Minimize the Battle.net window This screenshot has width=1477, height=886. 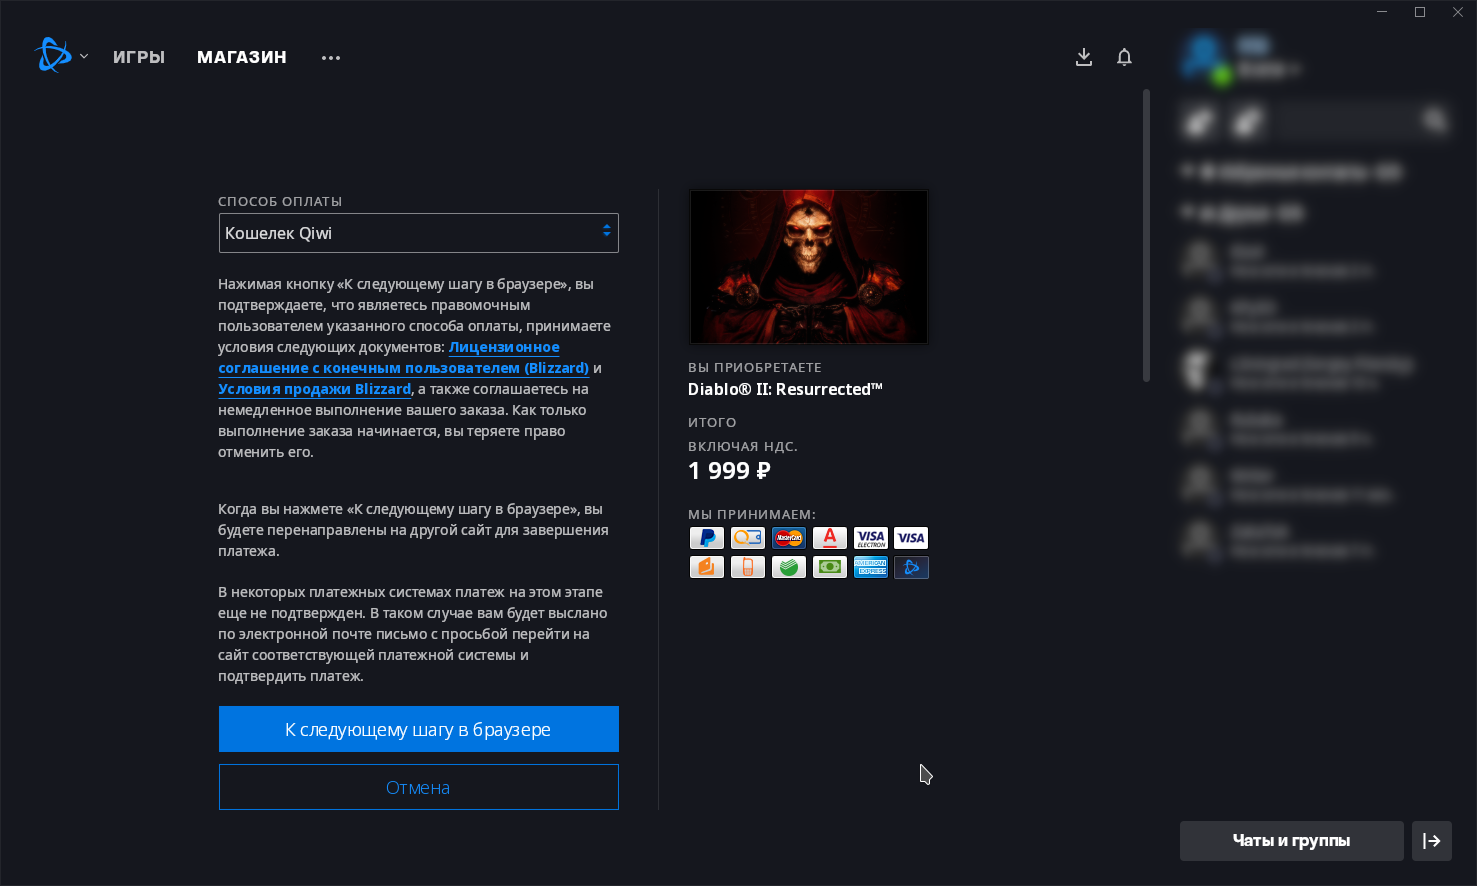click(x=1382, y=12)
